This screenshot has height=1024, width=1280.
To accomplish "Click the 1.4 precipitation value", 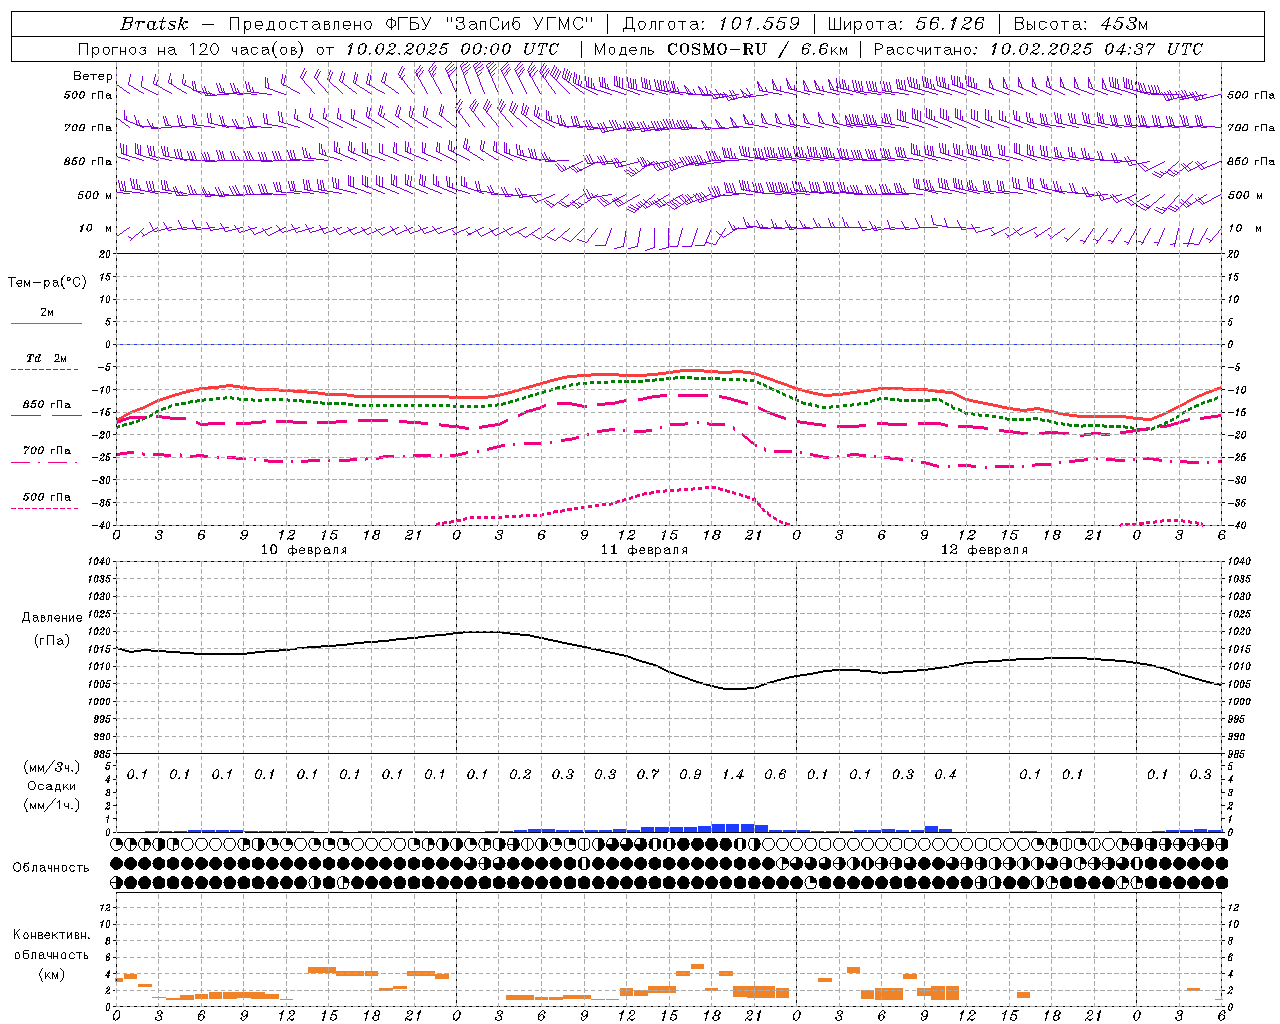I will [733, 774].
